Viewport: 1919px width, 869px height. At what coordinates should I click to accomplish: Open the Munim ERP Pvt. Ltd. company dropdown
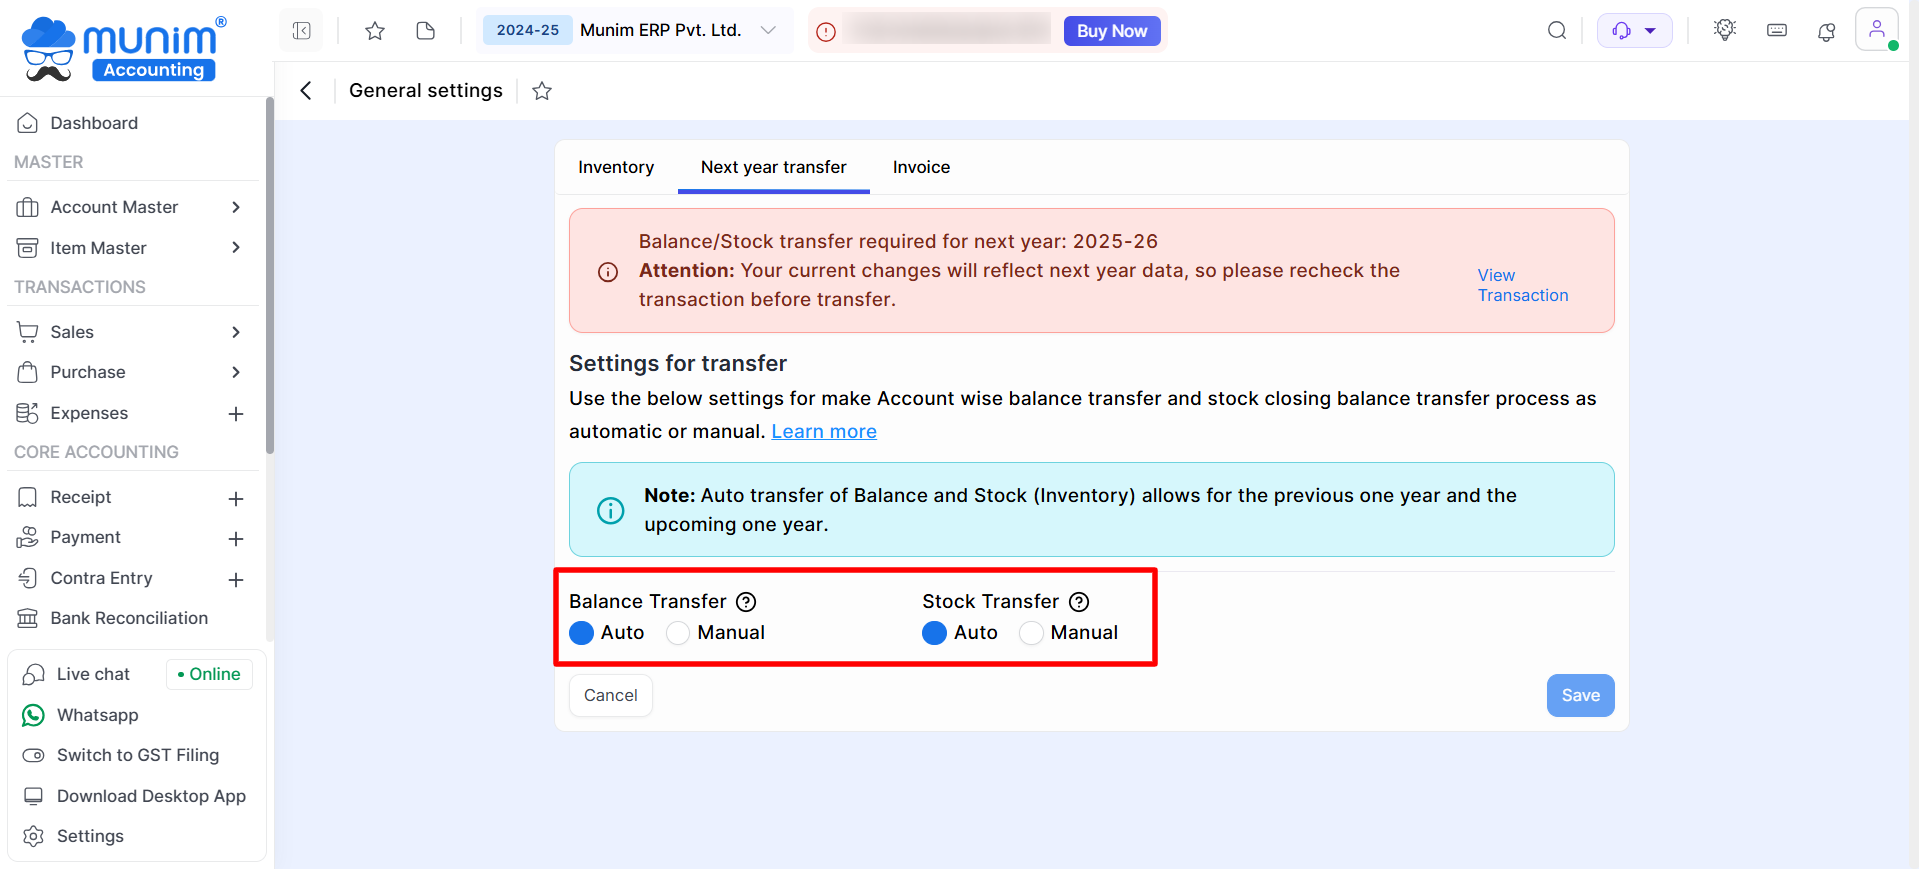pyautogui.click(x=768, y=30)
